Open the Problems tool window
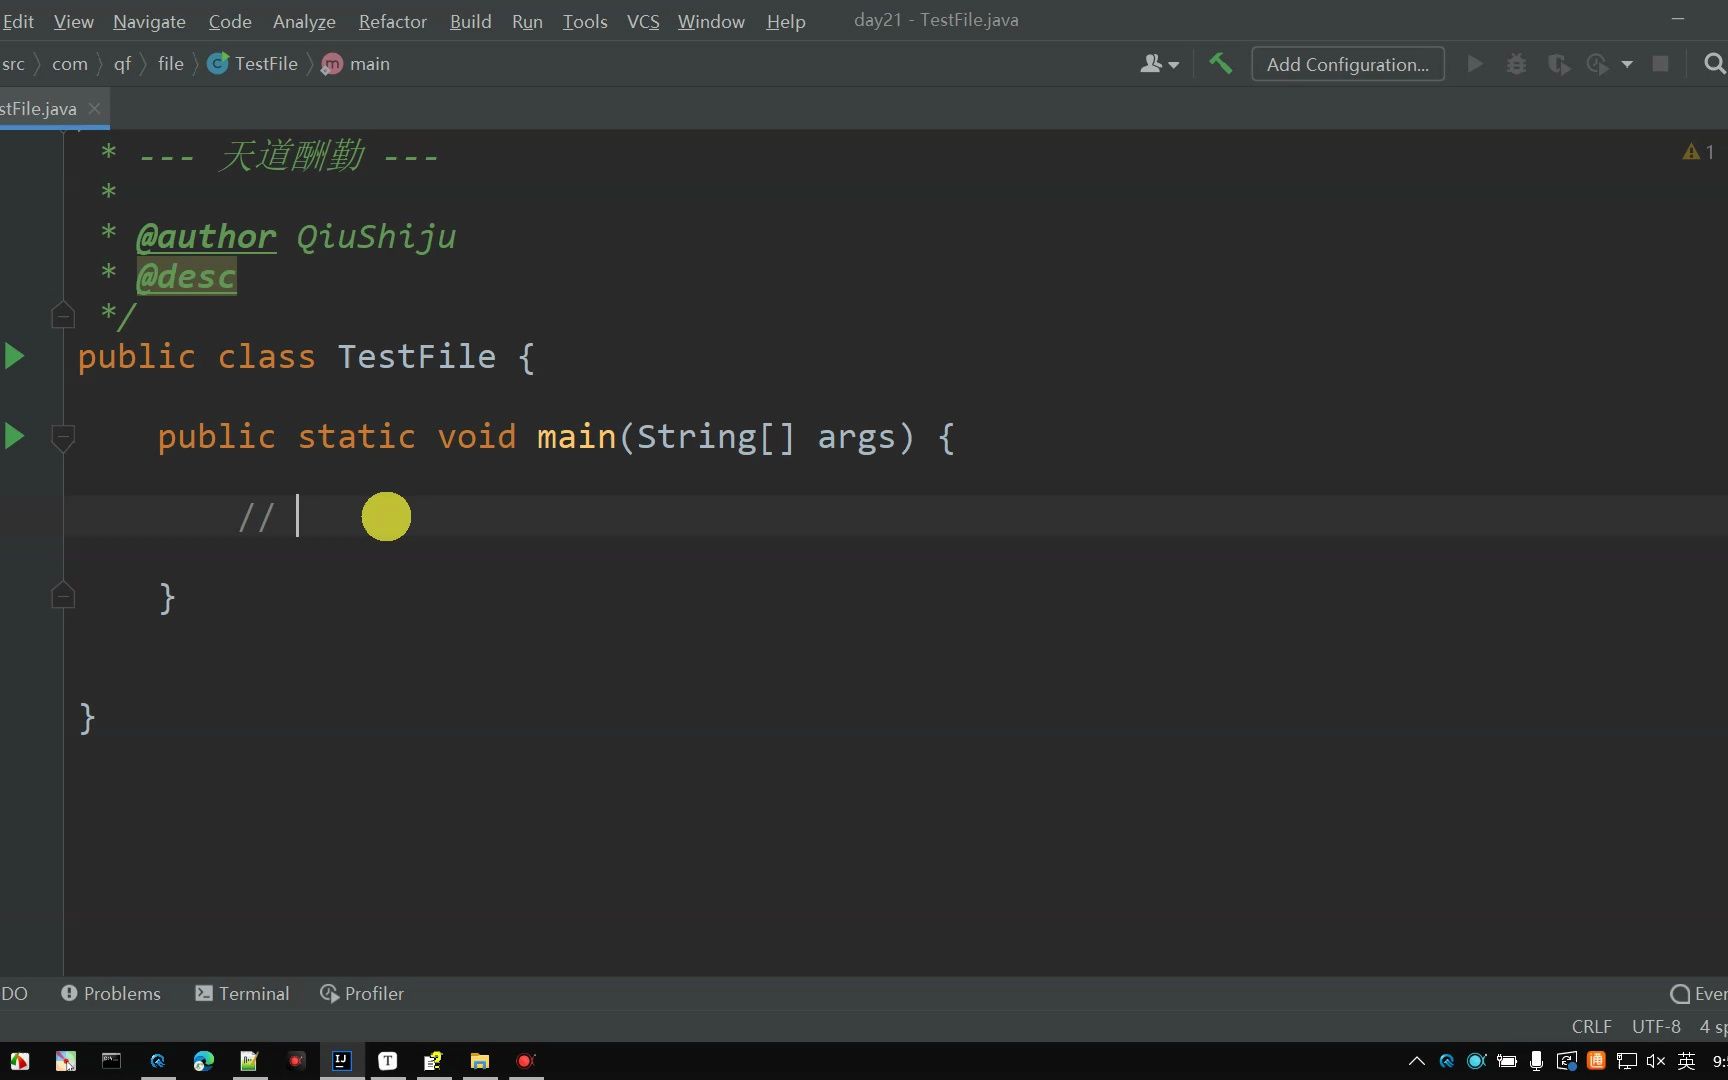1728x1080 pixels. coord(111,993)
